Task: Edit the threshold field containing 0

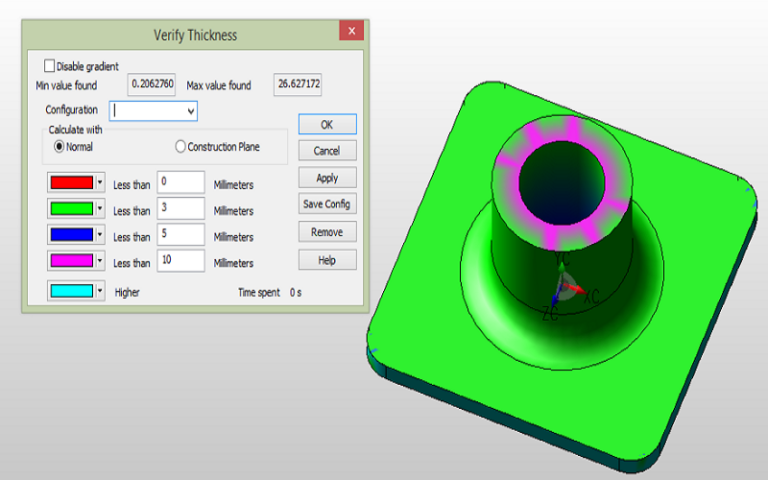Action: click(x=181, y=182)
